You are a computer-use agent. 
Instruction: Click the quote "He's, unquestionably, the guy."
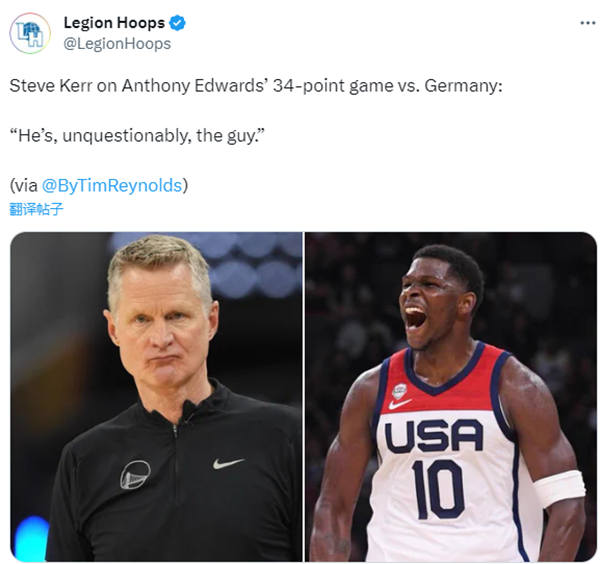pyautogui.click(x=137, y=136)
